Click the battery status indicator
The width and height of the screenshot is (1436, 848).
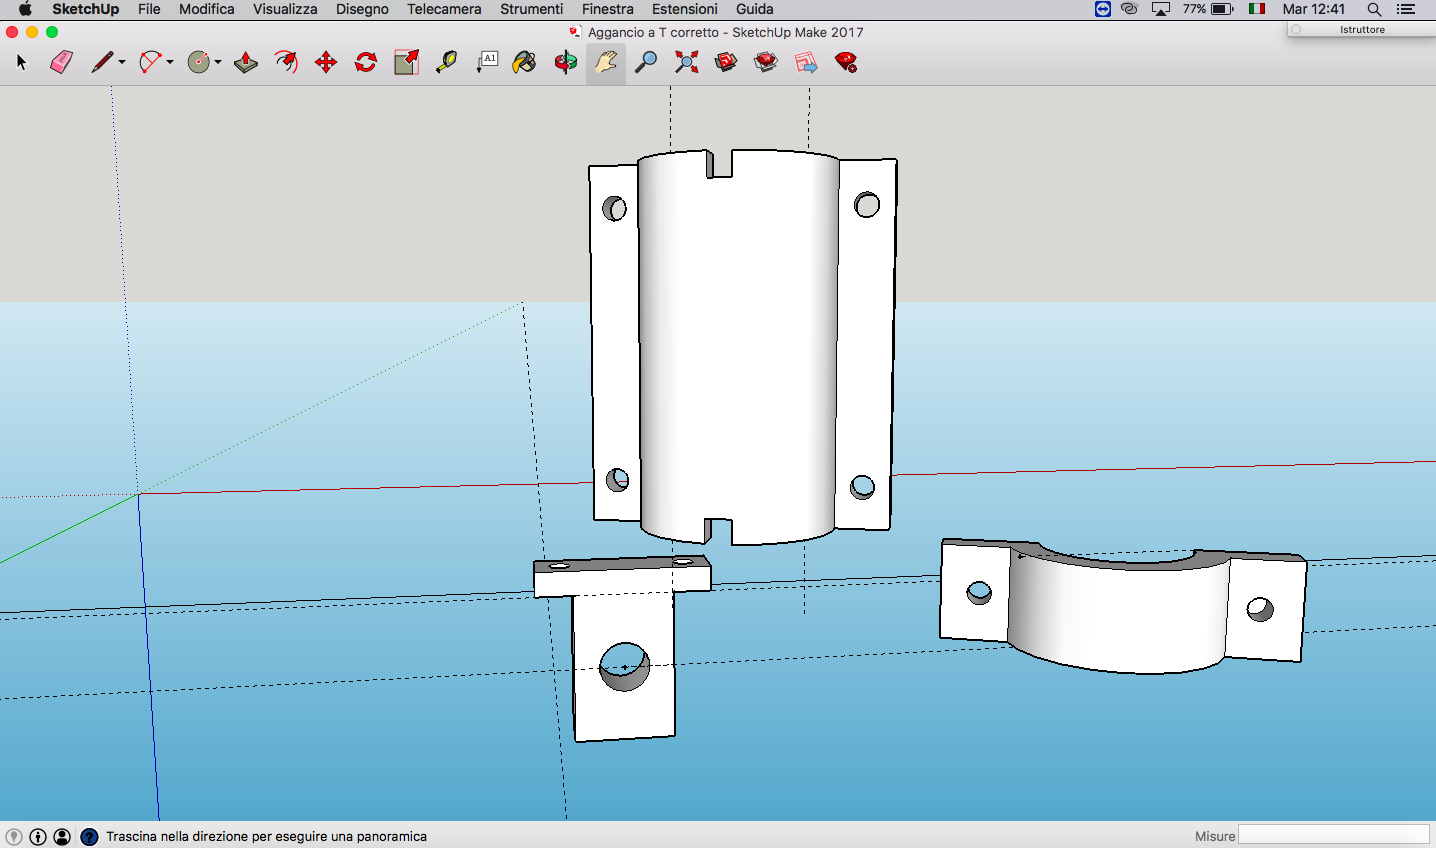pyautogui.click(x=1208, y=9)
